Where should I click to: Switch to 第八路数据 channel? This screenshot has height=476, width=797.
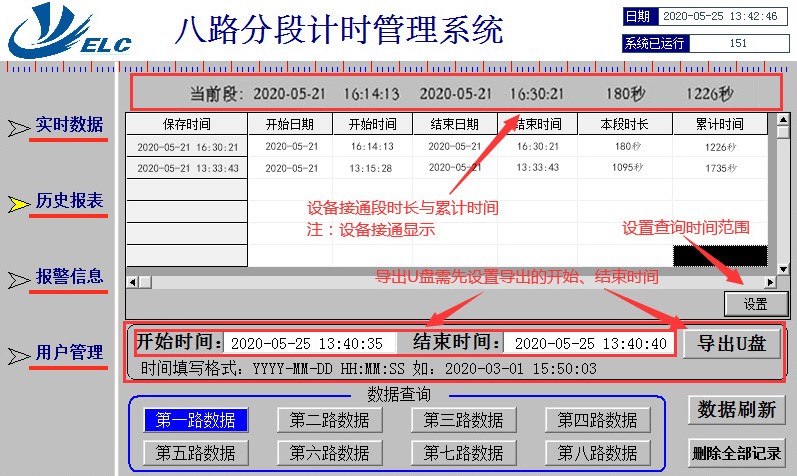click(597, 452)
